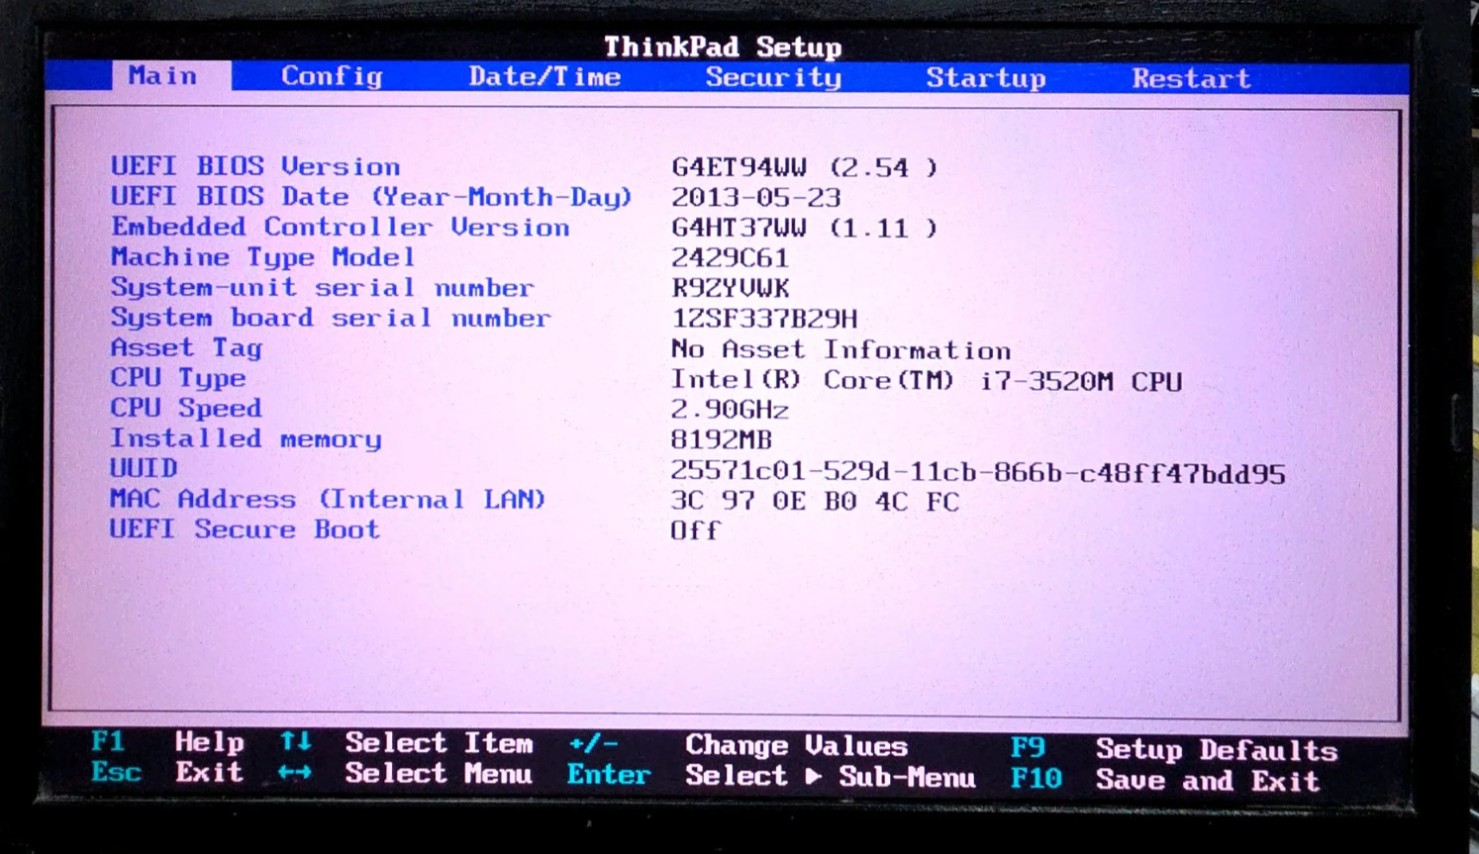Click the 'System-unit serial number' label
Screen dimensions: 1479x854
coord(322,288)
